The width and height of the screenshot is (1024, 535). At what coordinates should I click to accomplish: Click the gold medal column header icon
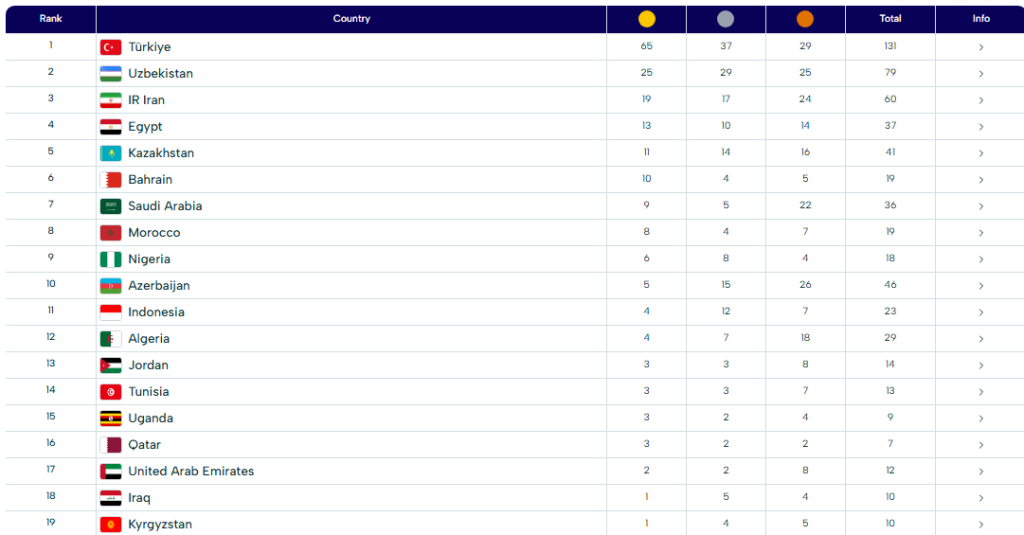tap(646, 19)
